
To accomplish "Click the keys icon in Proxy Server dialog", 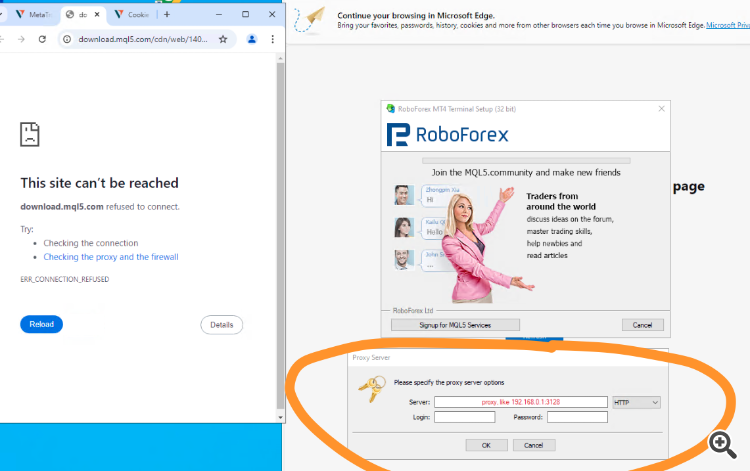I will 372,388.
